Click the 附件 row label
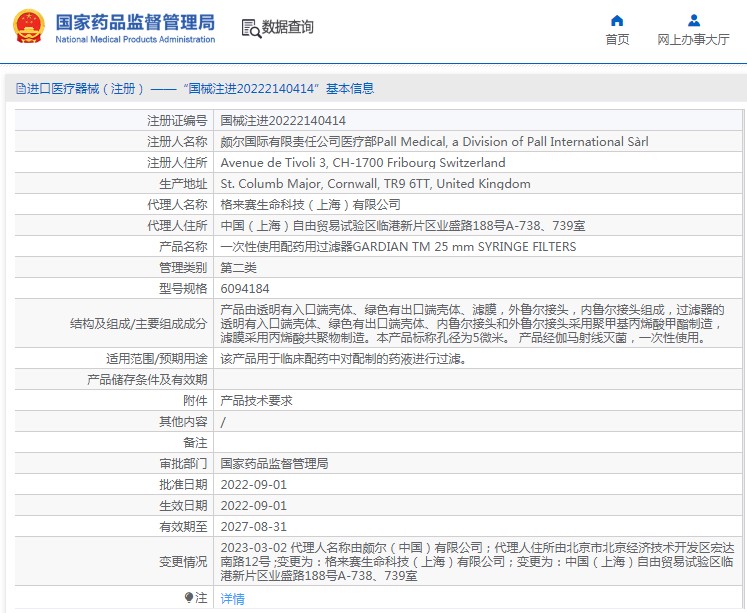The height and width of the screenshot is (613, 747). (x=195, y=401)
